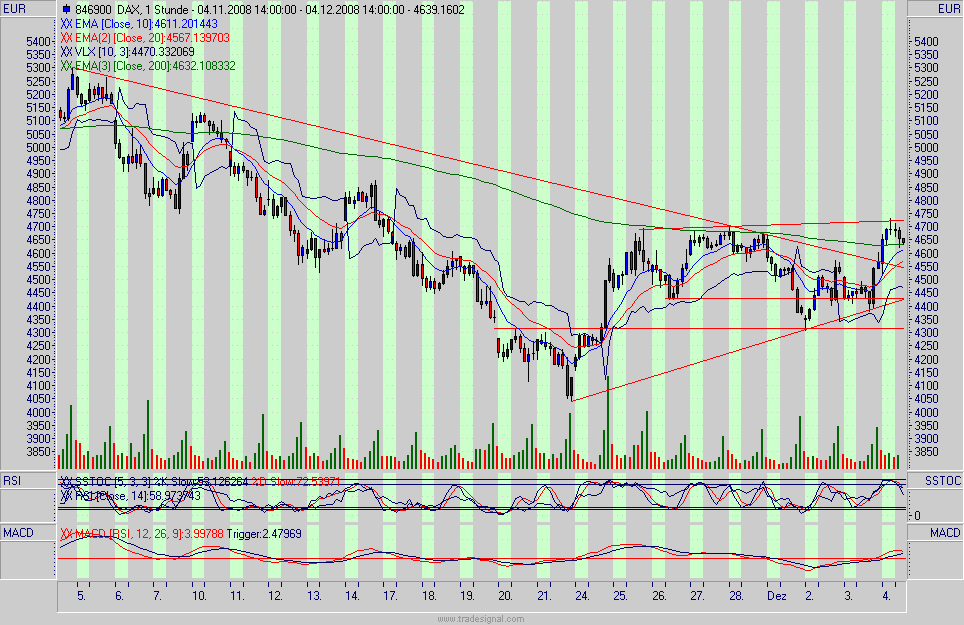The image size is (964, 625).
Task: Click the date label '14.' on the time axis
Action: point(352,596)
